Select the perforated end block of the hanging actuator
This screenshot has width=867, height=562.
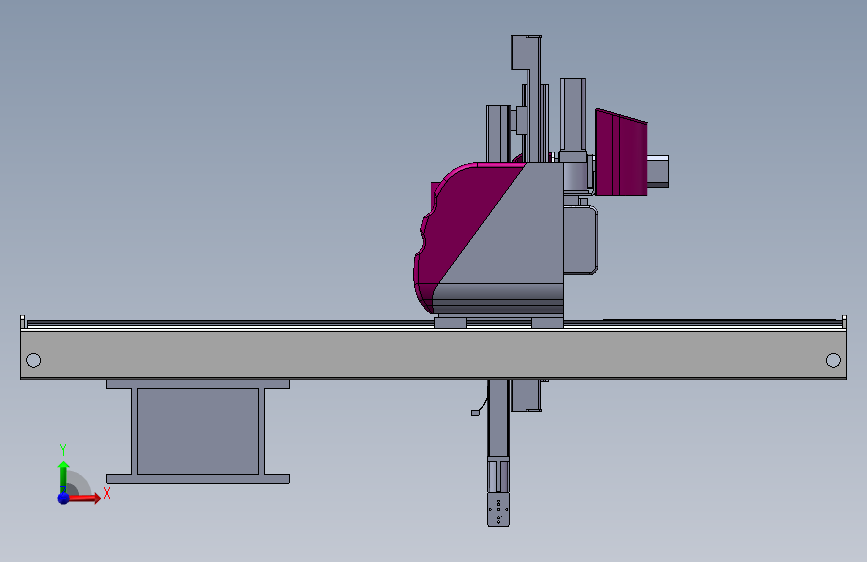pyautogui.click(x=498, y=509)
